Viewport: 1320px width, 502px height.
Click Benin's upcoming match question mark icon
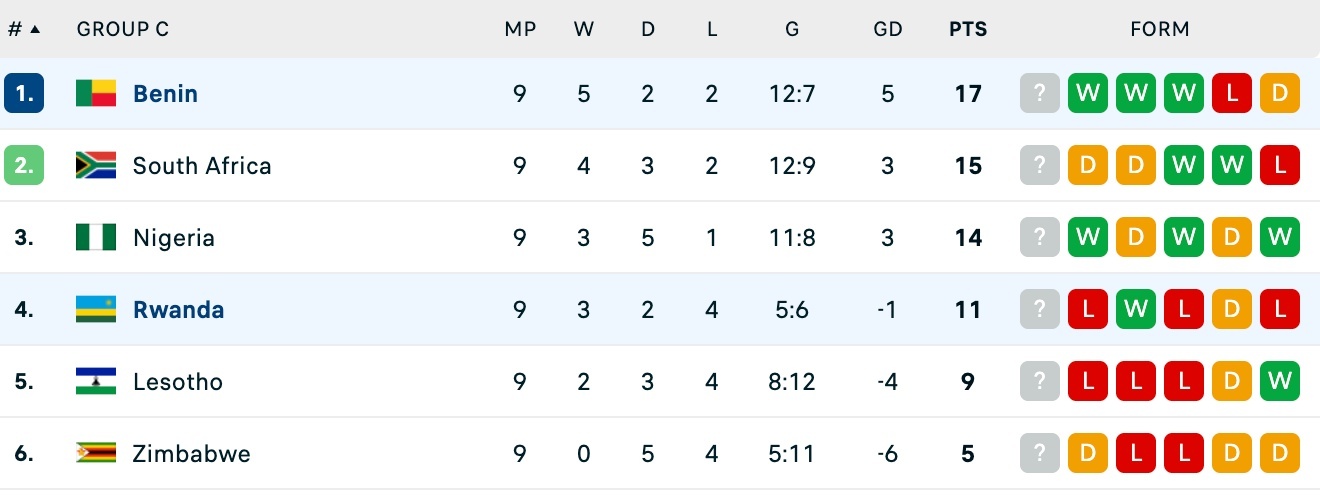pos(1040,94)
